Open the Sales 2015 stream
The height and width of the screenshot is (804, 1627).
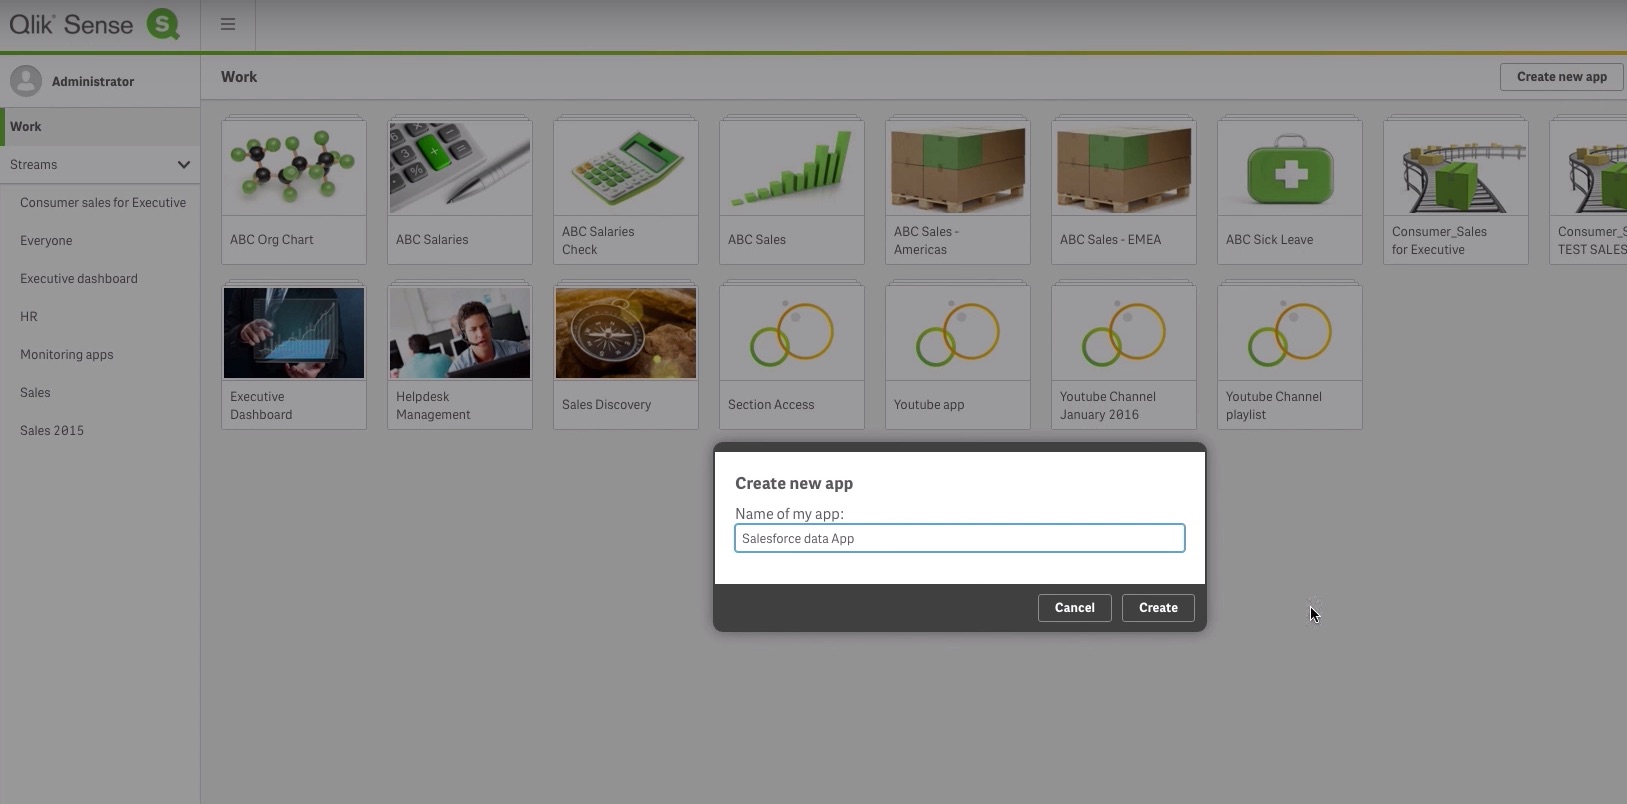tap(52, 431)
